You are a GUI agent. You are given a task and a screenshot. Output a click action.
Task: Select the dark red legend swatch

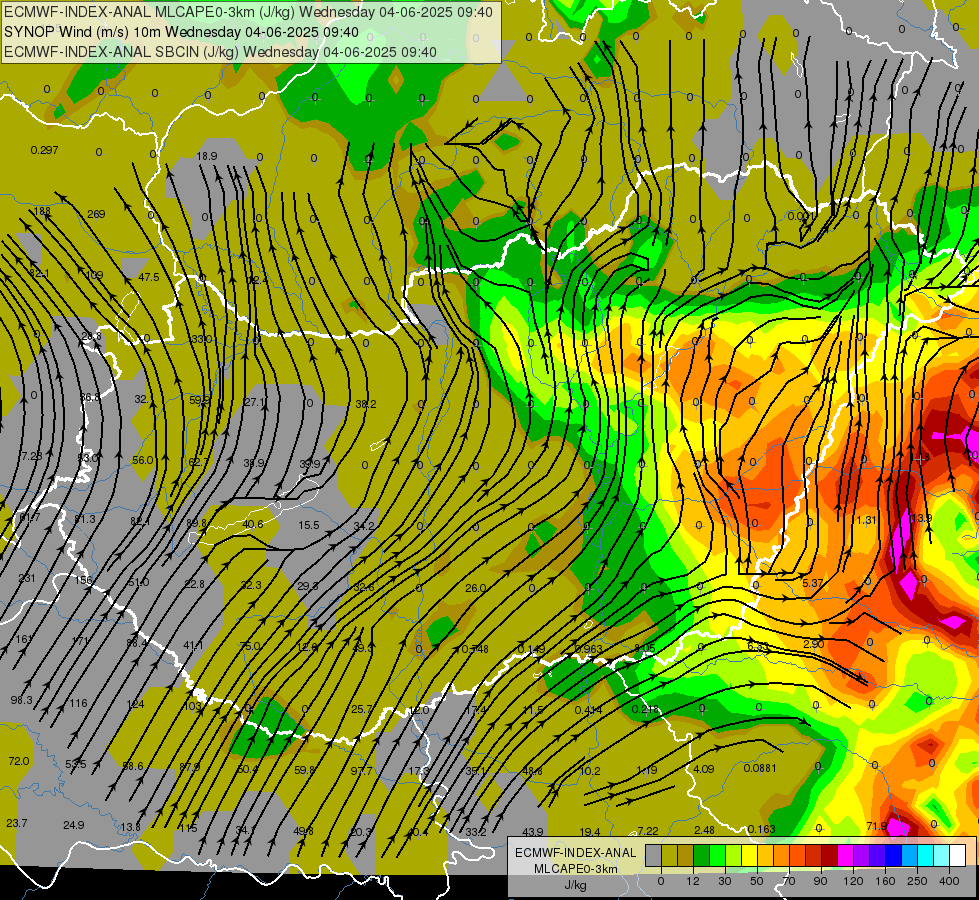(x=830, y=855)
